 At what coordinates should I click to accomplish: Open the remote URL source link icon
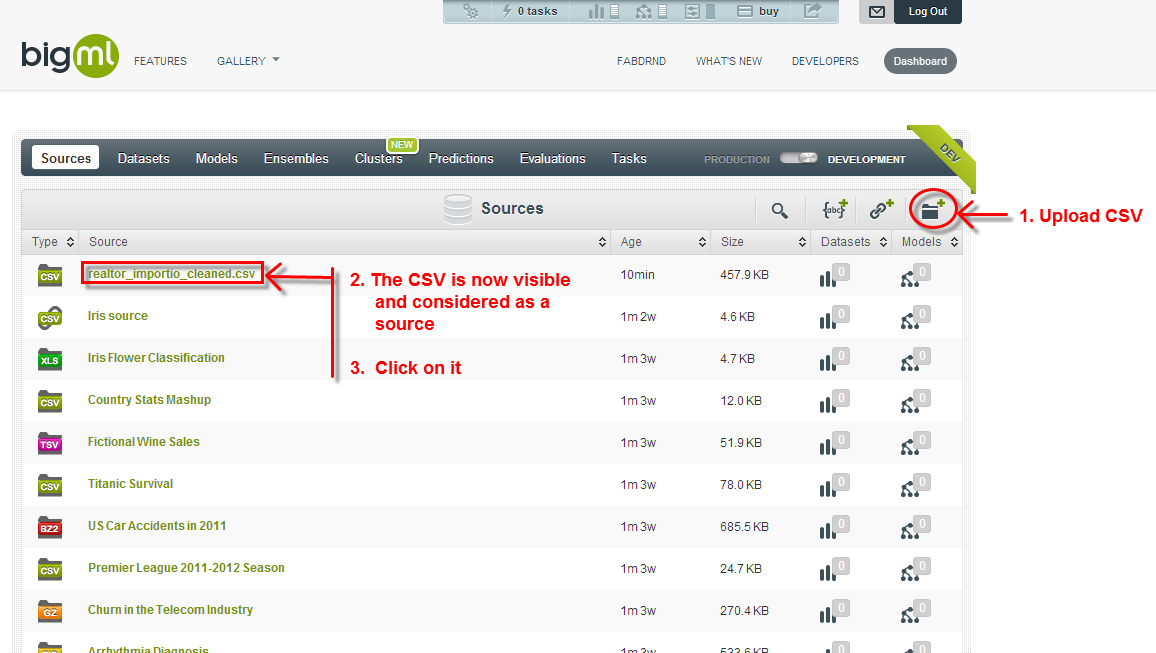click(881, 209)
